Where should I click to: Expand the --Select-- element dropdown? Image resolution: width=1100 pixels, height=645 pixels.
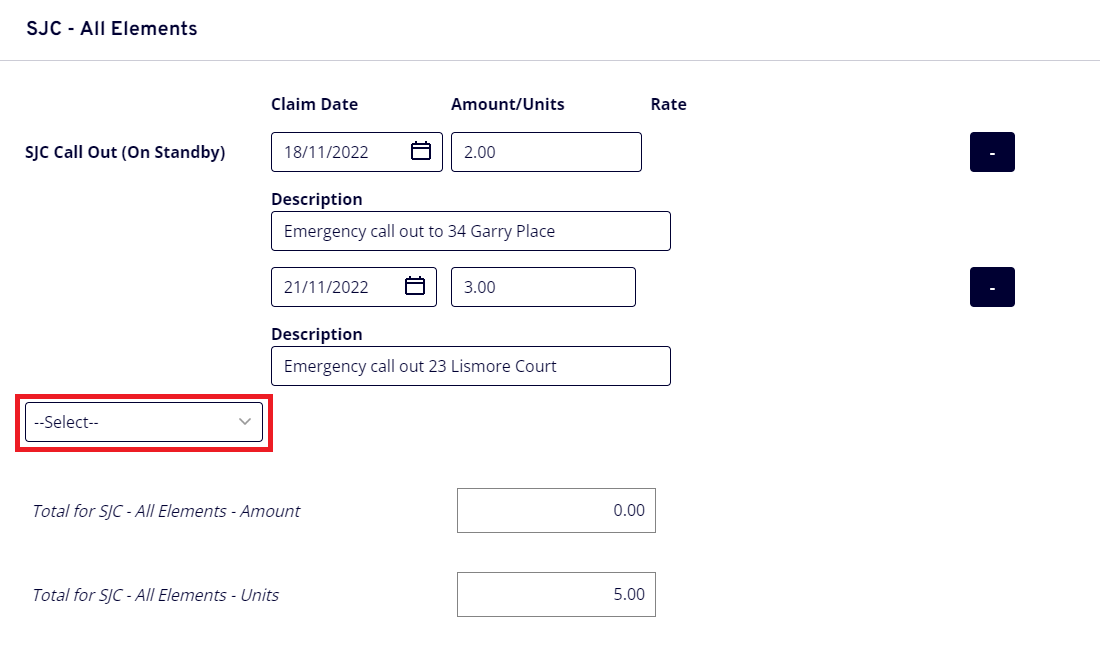pyautogui.click(x=144, y=422)
